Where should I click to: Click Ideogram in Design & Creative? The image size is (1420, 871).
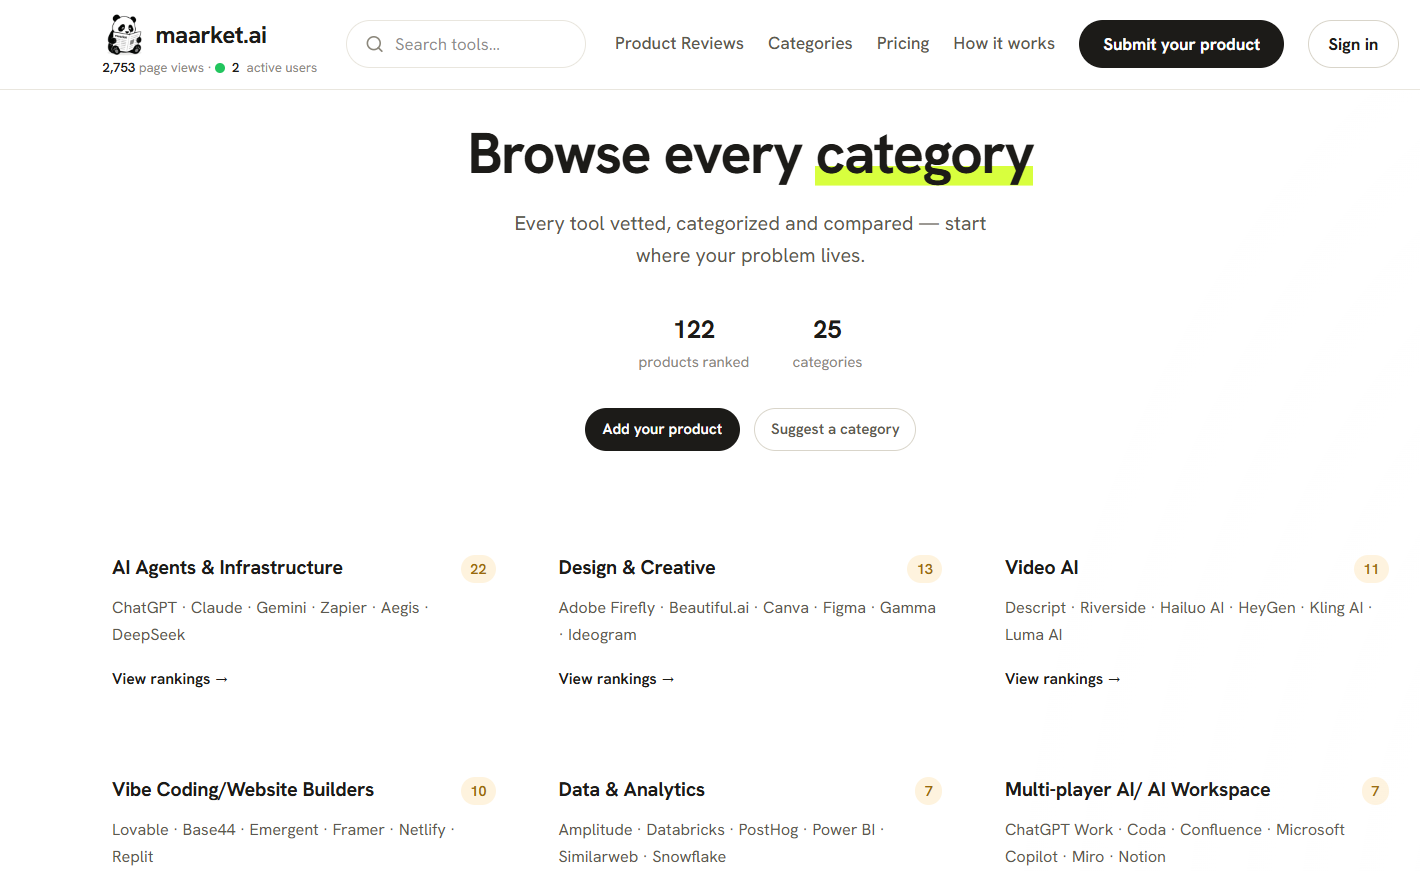coord(602,635)
